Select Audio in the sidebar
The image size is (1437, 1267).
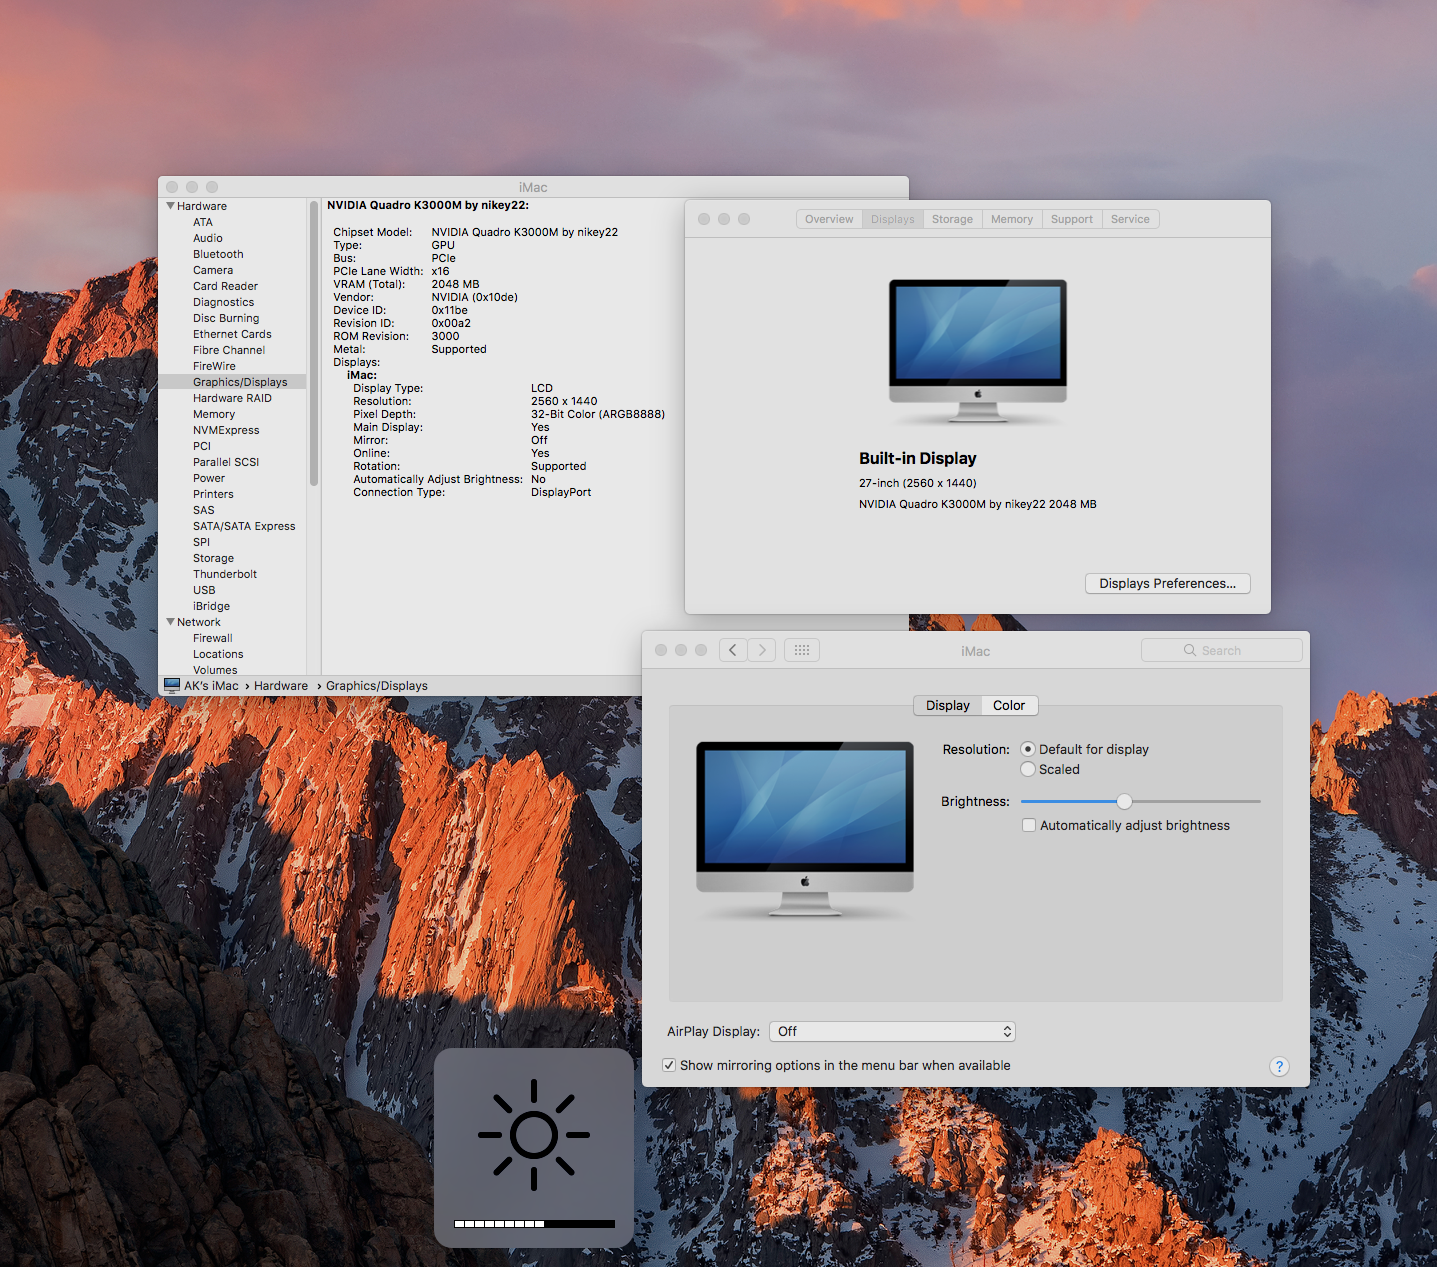point(208,238)
